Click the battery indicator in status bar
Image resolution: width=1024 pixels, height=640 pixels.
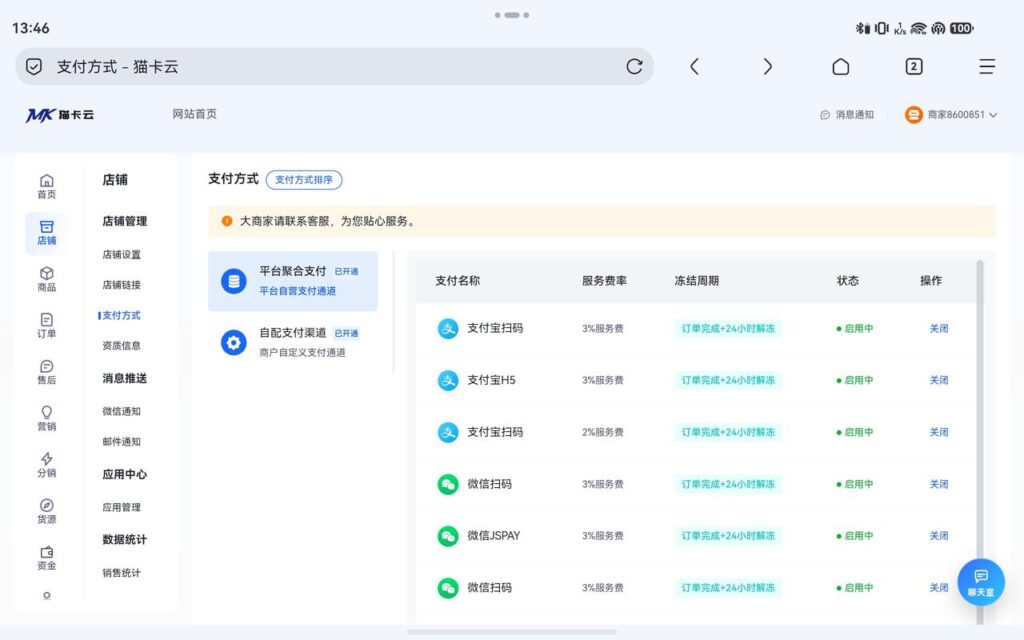(961, 28)
